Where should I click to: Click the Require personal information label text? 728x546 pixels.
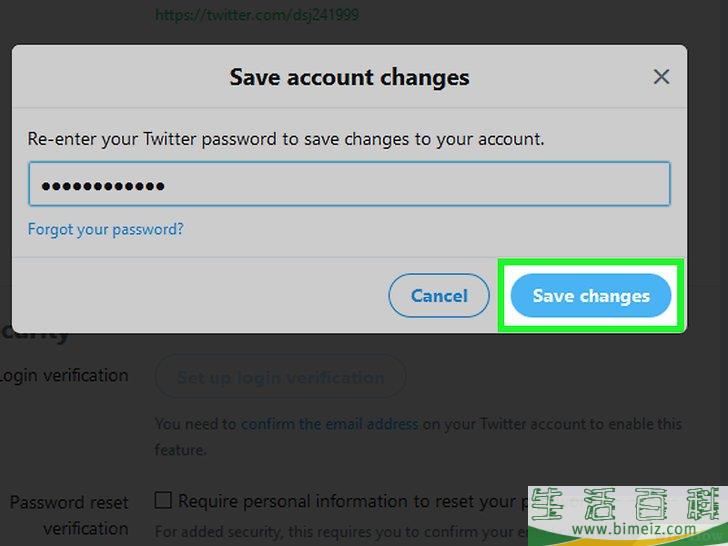(x=353, y=501)
